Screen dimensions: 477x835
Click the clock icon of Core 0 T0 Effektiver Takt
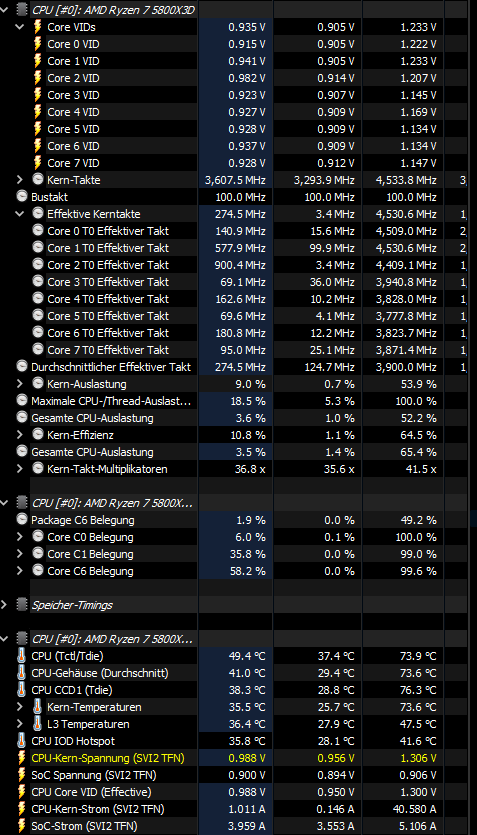pyautogui.click(x=37, y=231)
